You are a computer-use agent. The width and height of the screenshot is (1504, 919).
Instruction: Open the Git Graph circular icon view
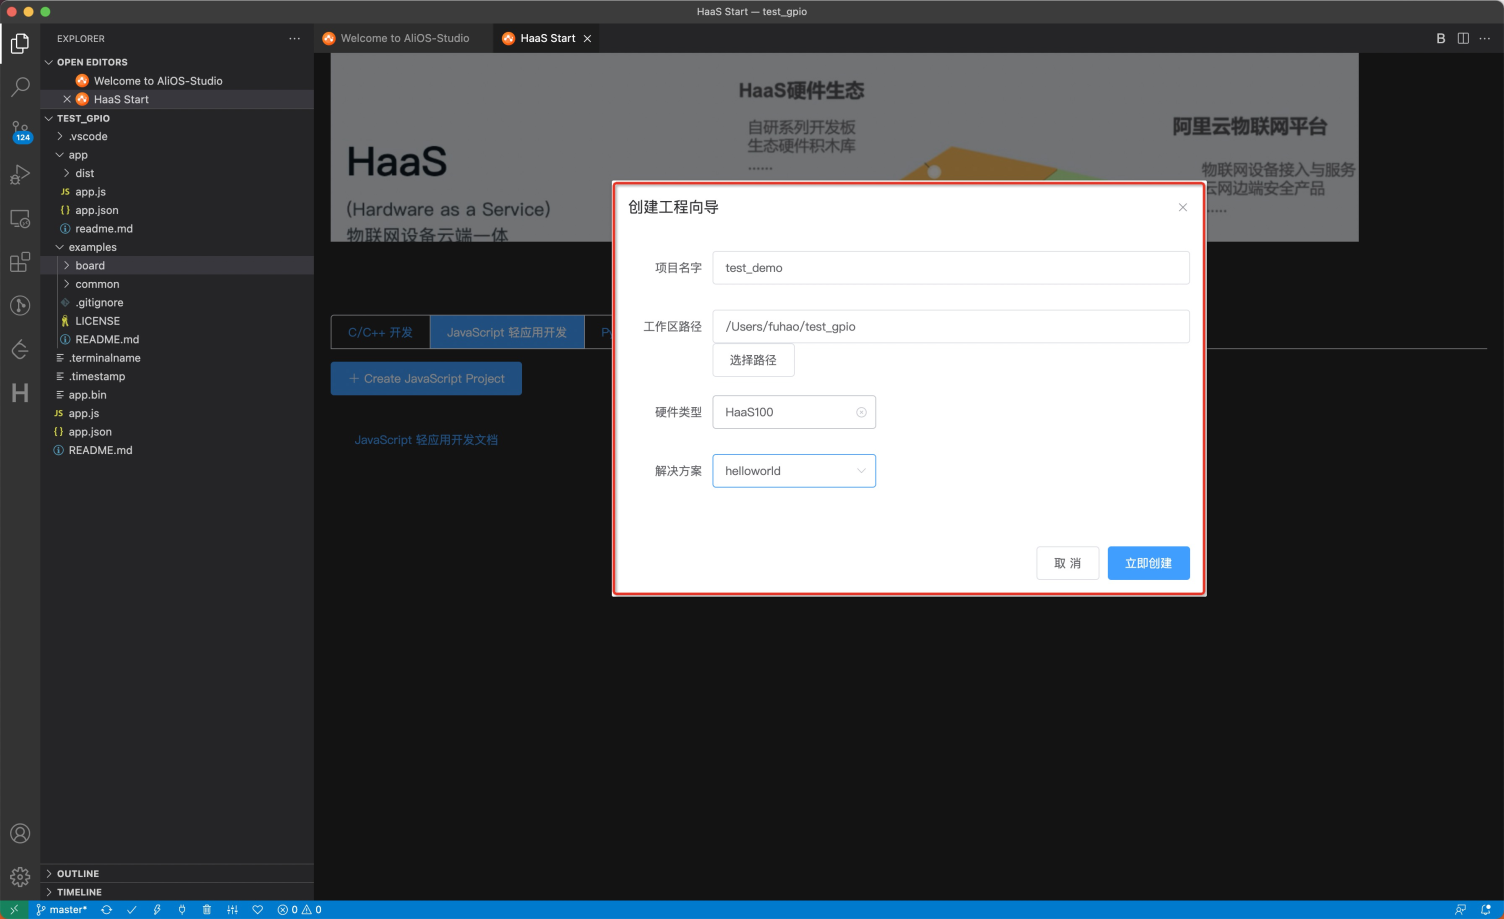coord(20,305)
